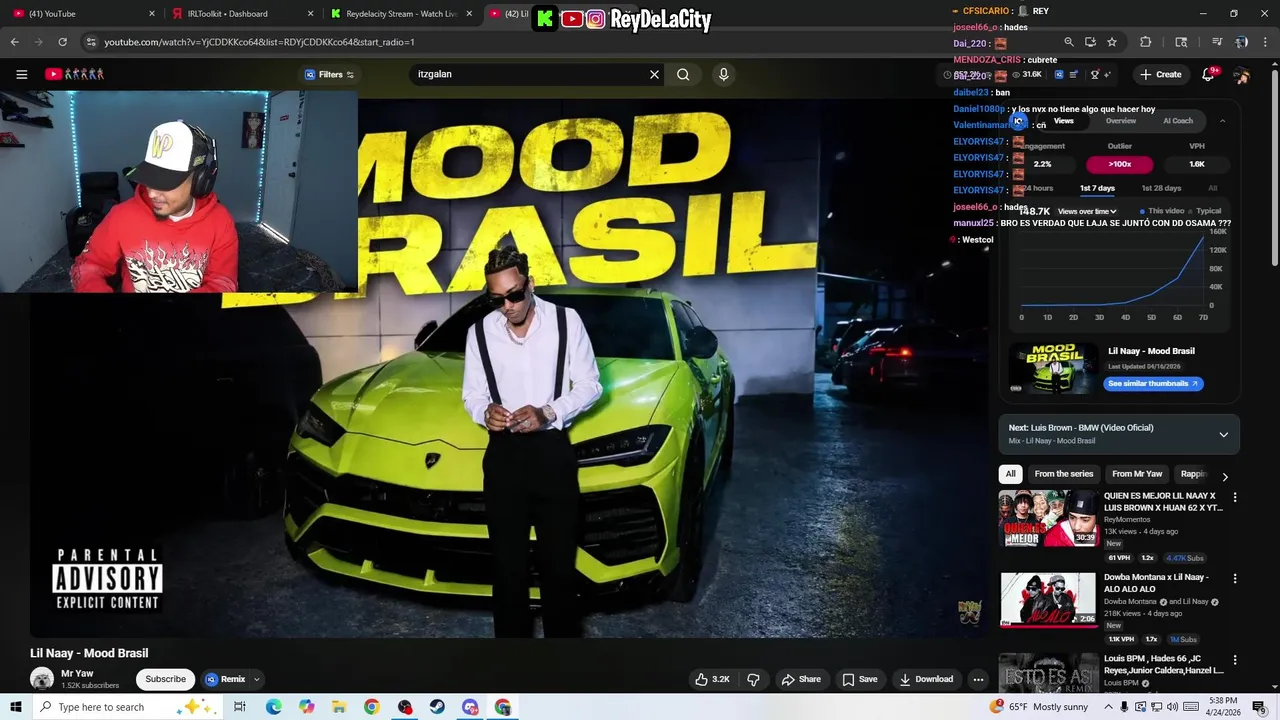This screenshot has height=720, width=1280.
Task: Toggle the Typical chart legend
Action: point(1206,211)
